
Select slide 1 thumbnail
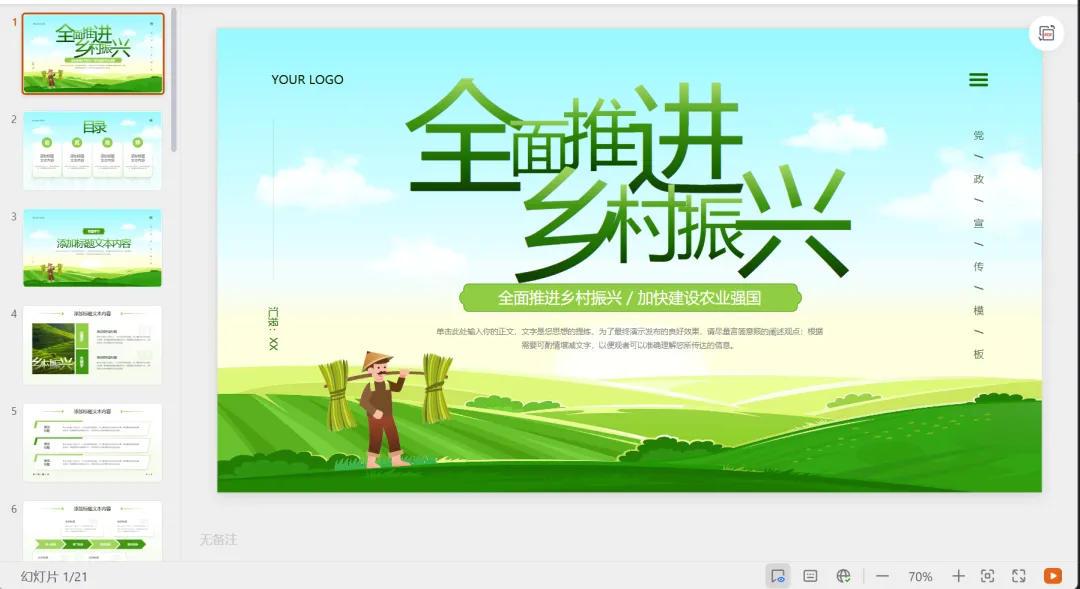point(93,53)
